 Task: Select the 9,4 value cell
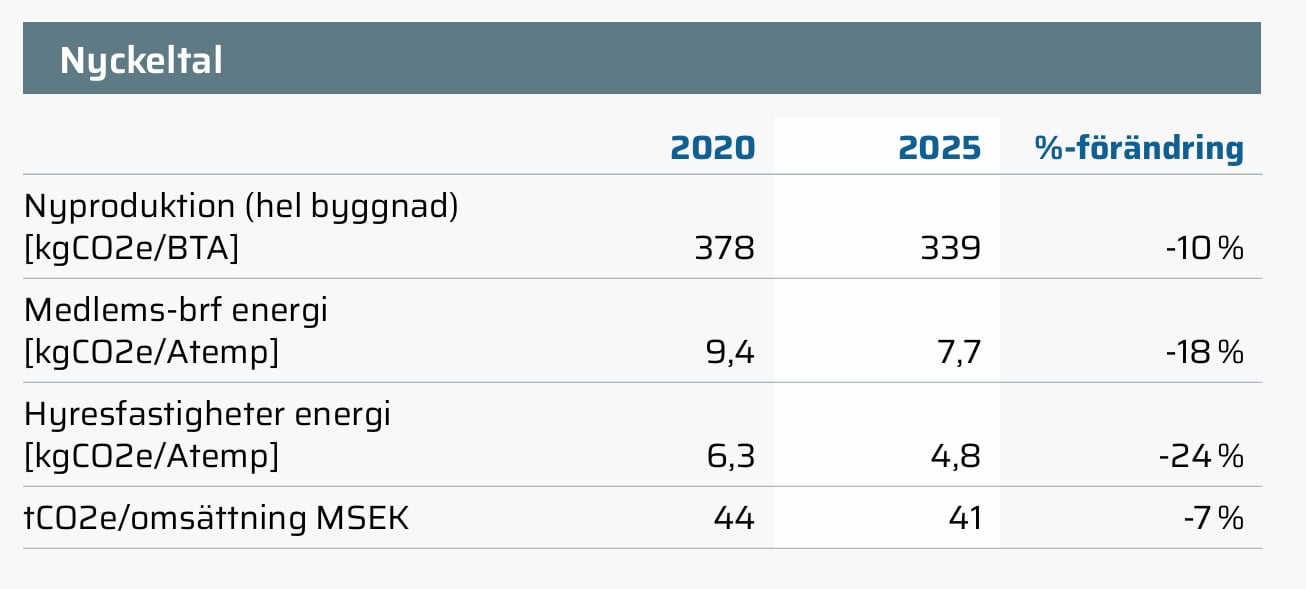(x=729, y=352)
